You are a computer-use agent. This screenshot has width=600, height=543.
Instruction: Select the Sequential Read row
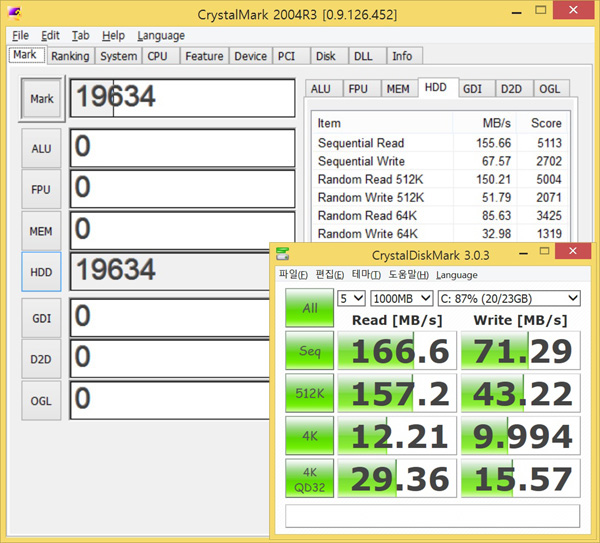pyautogui.click(x=440, y=143)
